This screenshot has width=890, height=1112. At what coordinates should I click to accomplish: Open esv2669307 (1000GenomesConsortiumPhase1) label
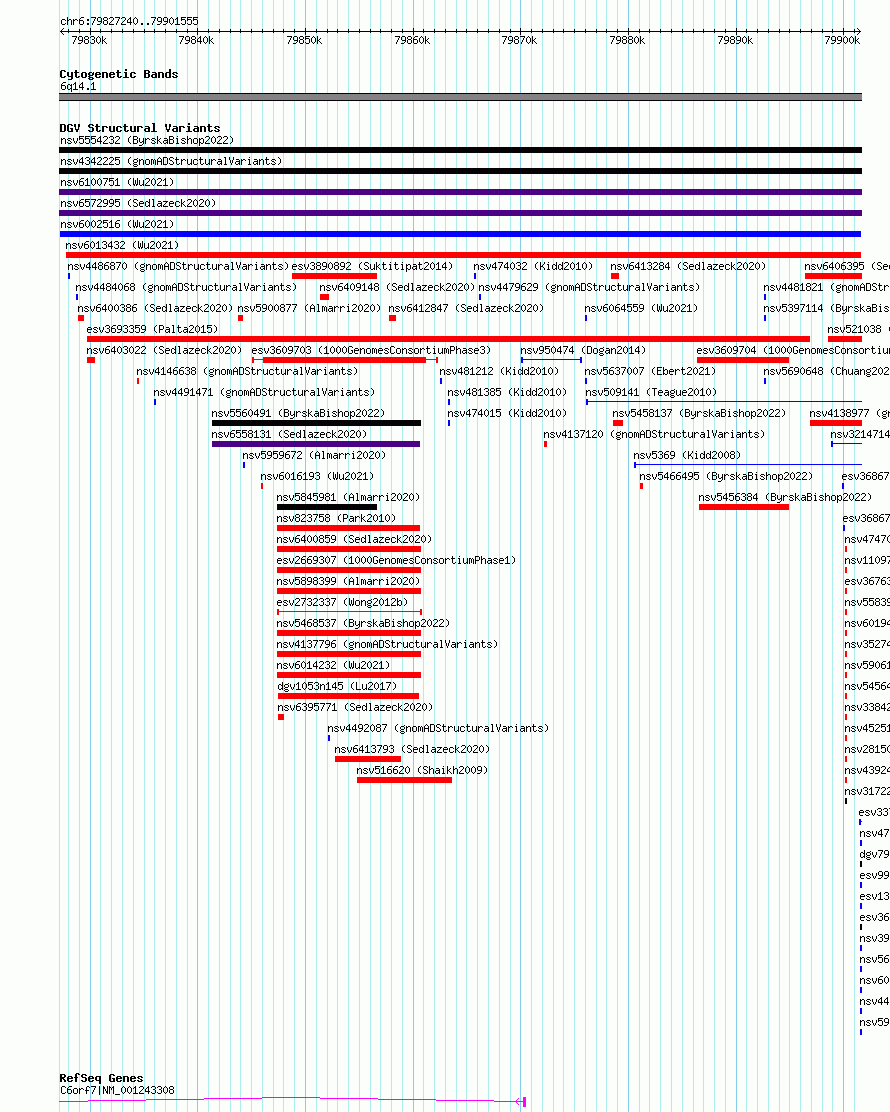coord(396,560)
